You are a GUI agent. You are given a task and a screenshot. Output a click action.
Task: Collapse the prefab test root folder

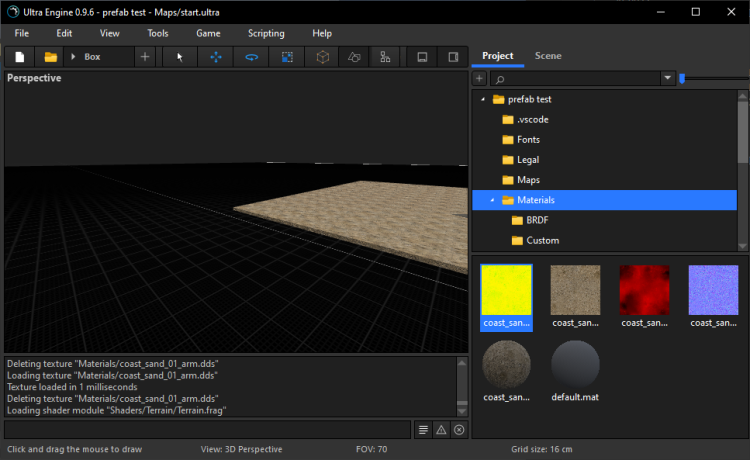[x=483, y=100]
